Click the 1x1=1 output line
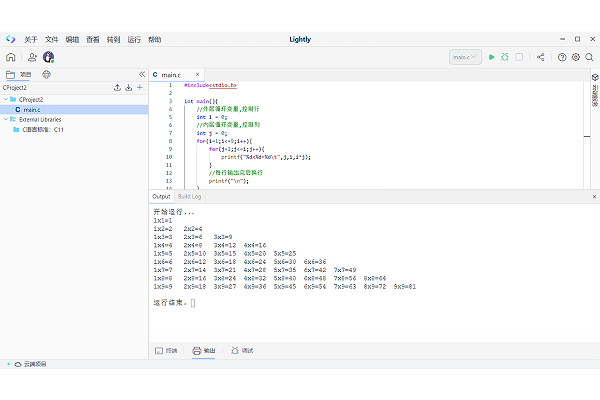This screenshot has height=400, width=600. tap(163, 220)
